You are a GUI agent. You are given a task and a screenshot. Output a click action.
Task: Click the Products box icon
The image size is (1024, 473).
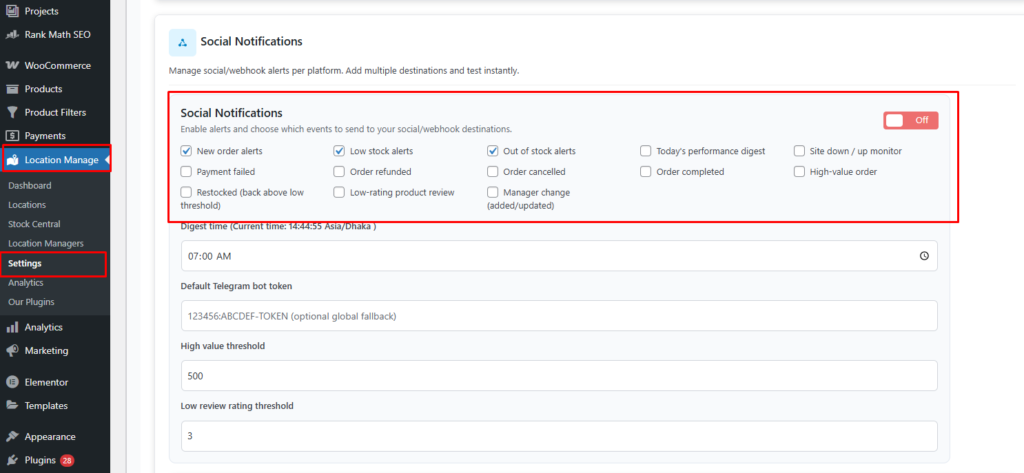(13, 89)
